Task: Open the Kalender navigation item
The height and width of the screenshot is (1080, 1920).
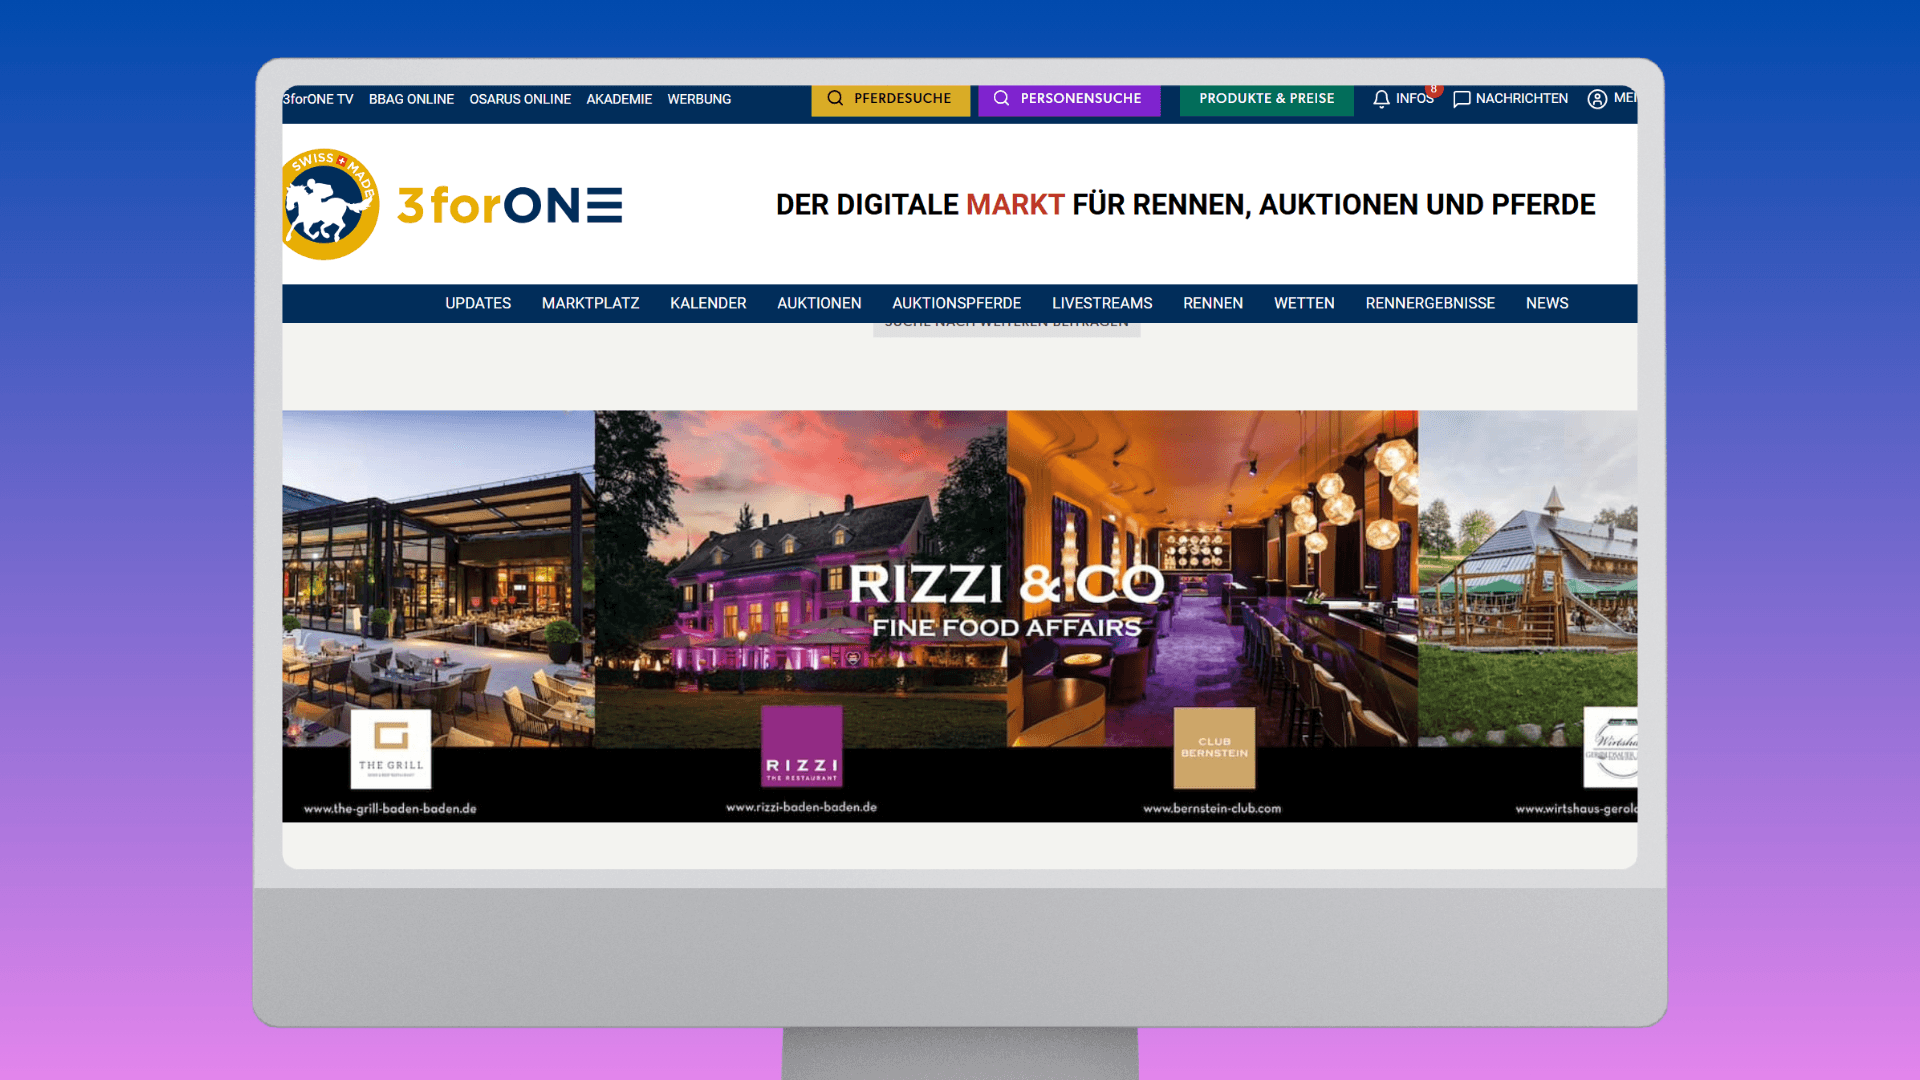Action: (x=707, y=303)
